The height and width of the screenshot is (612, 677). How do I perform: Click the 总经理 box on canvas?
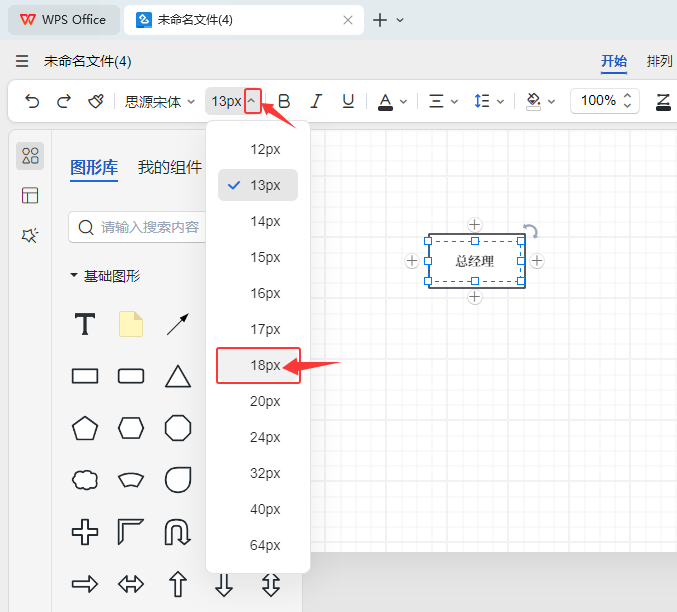(x=475, y=261)
